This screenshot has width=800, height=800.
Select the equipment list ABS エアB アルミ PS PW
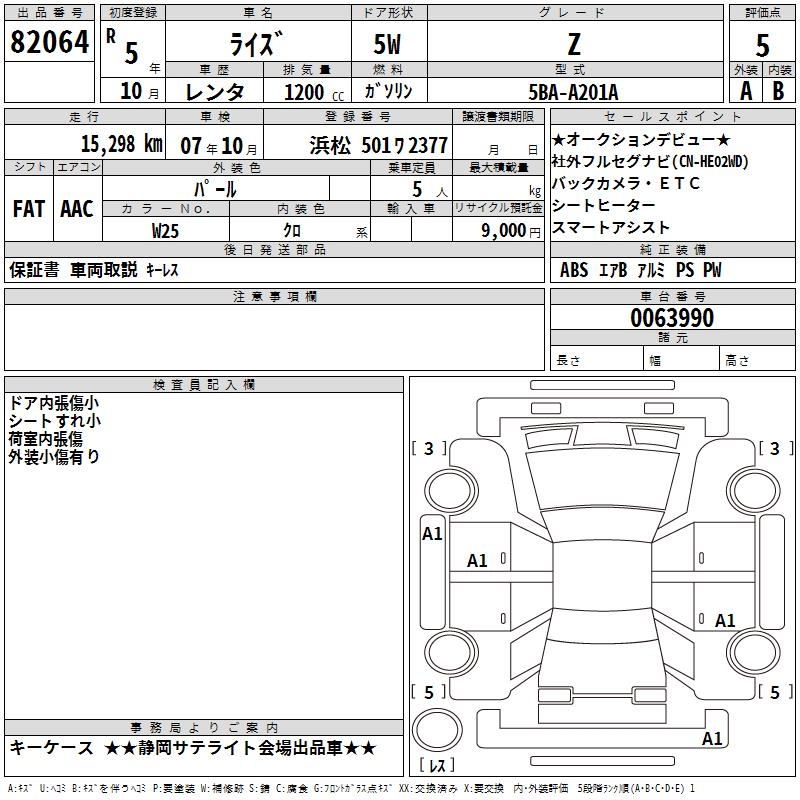(x=640, y=270)
